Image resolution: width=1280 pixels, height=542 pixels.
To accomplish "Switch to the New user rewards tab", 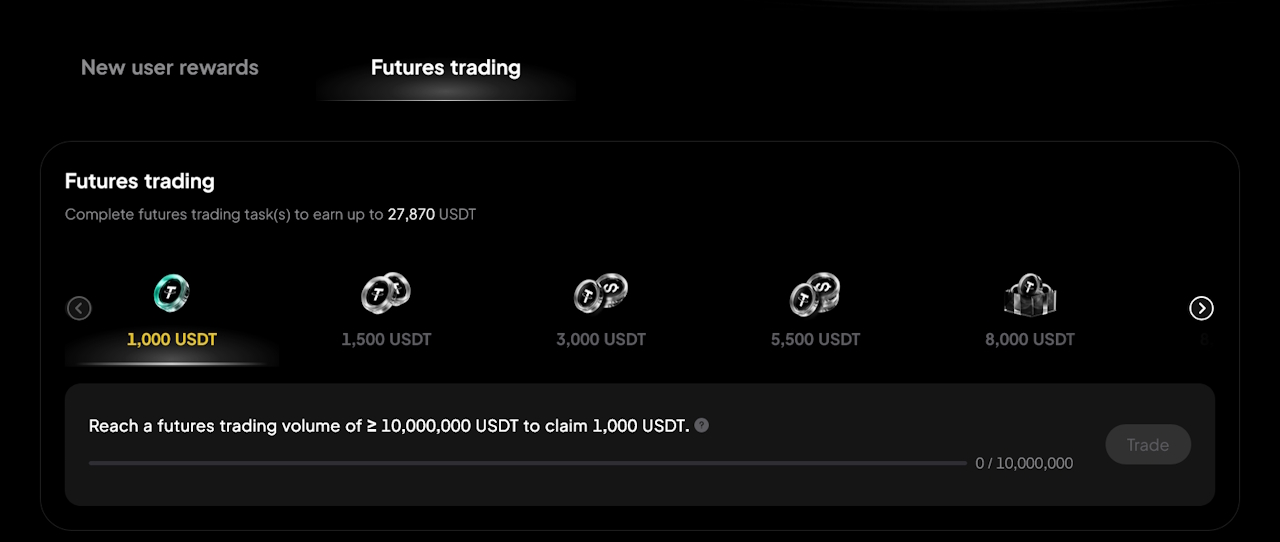I will 170,68.
